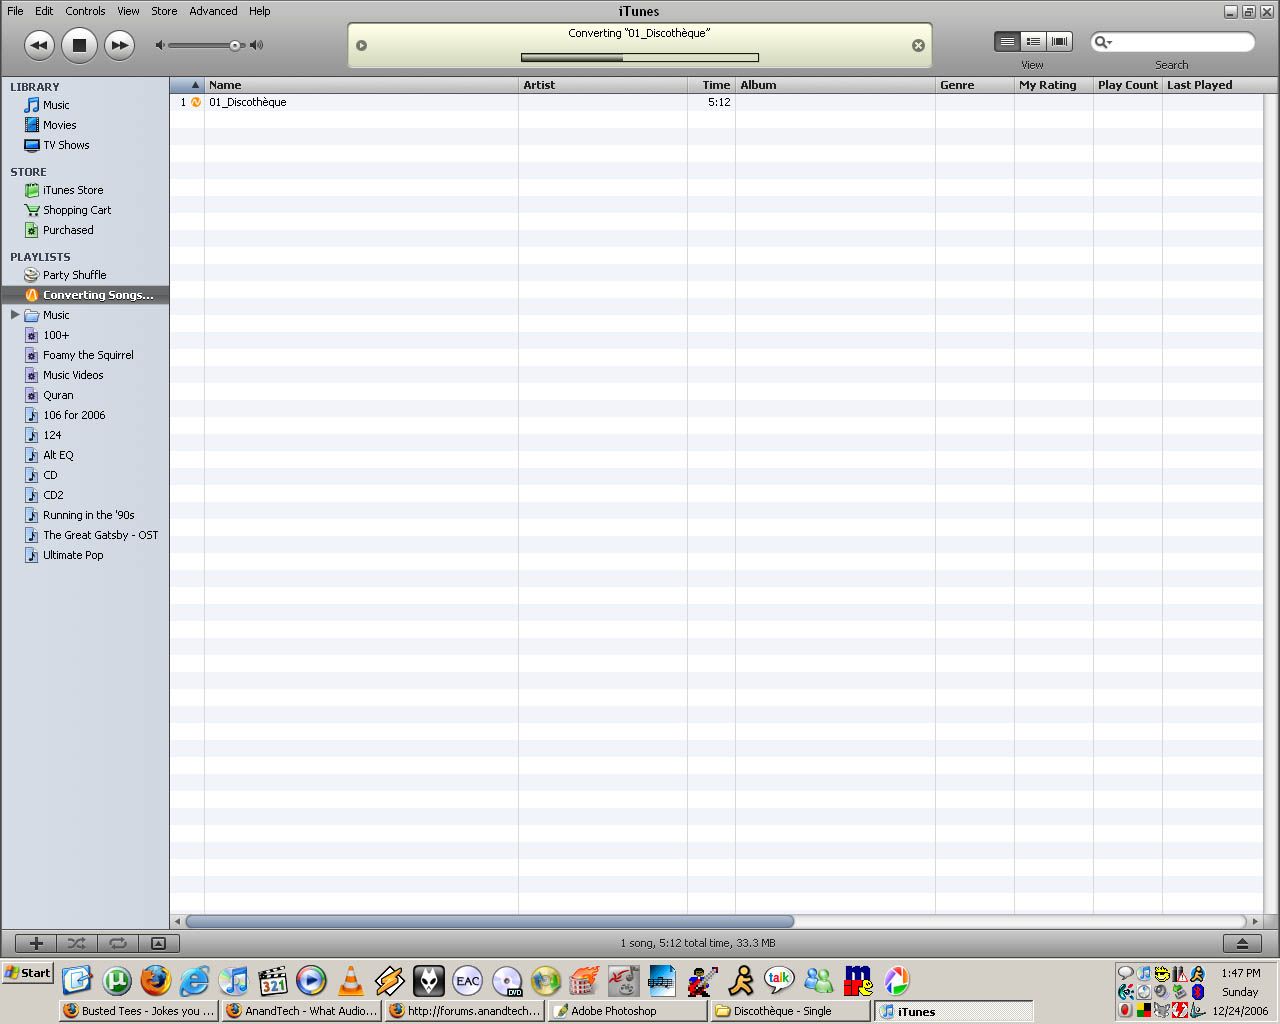Image resolution: width=1280 pixels, height=1024 pixels.
Task: Open the Controls menu
Action: click(85, 11)
